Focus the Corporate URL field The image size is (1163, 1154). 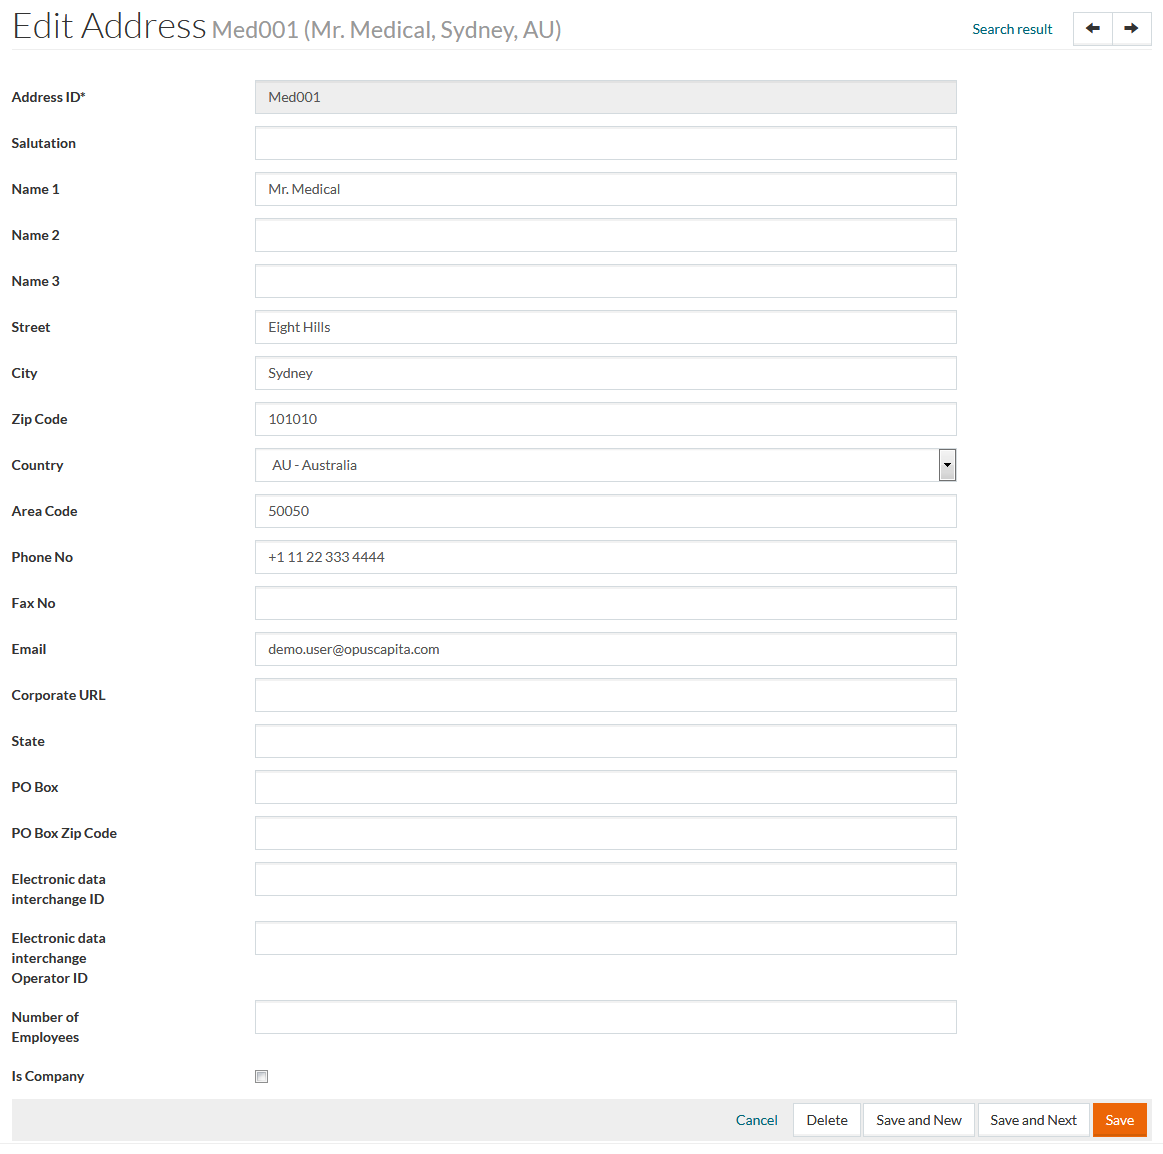coord(605,695)
